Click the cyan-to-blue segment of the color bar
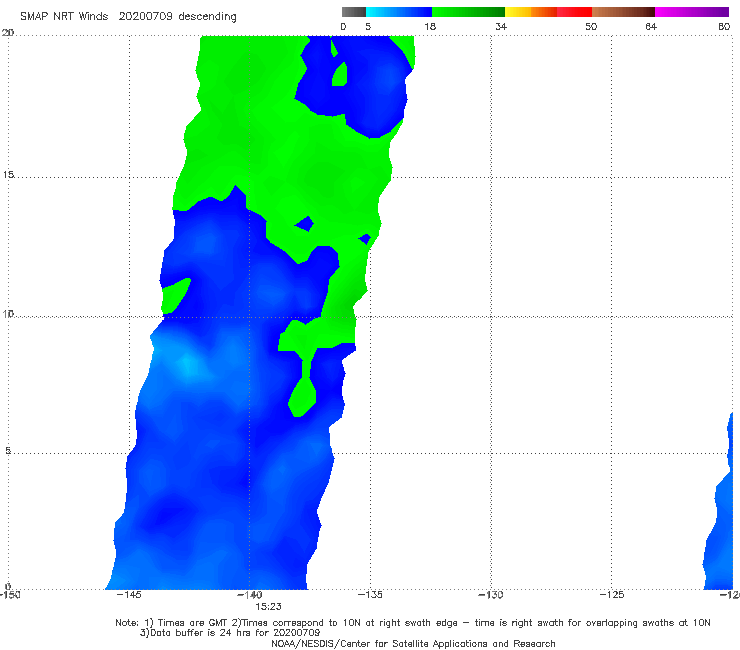740x650 pixels. pos(399,12)
